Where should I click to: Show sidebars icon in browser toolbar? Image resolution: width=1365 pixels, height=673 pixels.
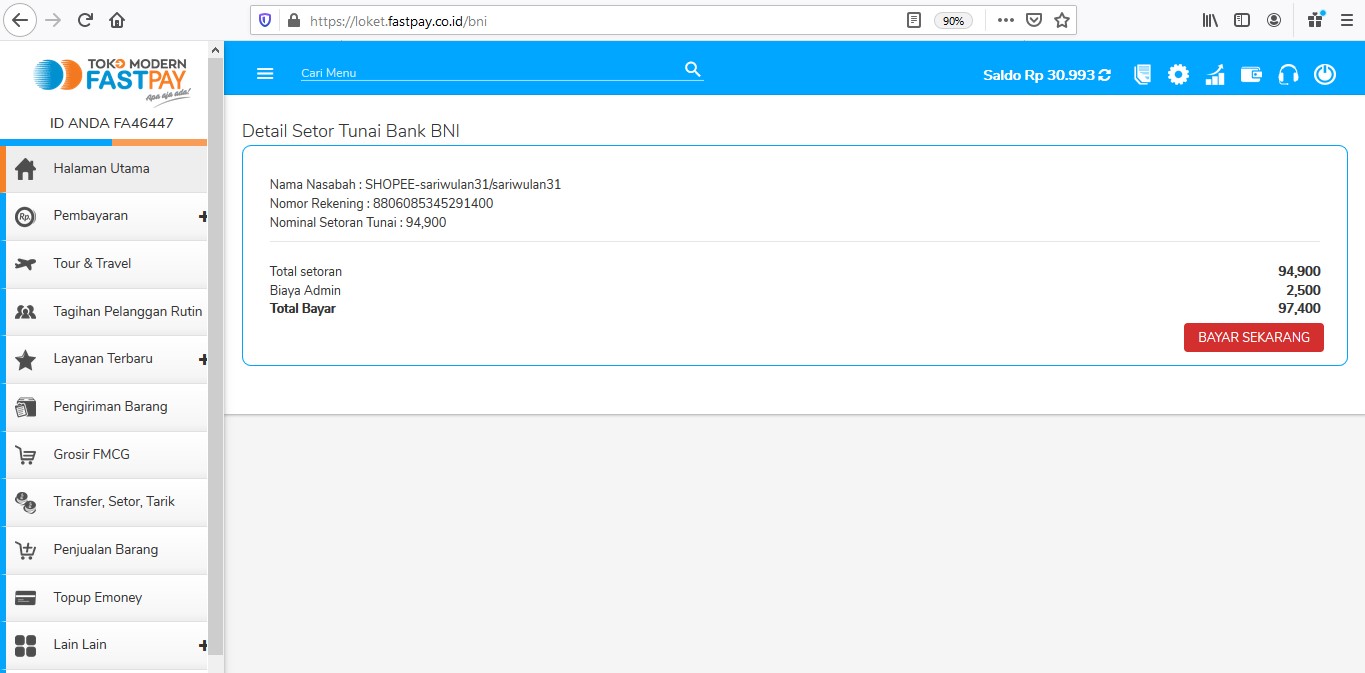[1242, 20]
